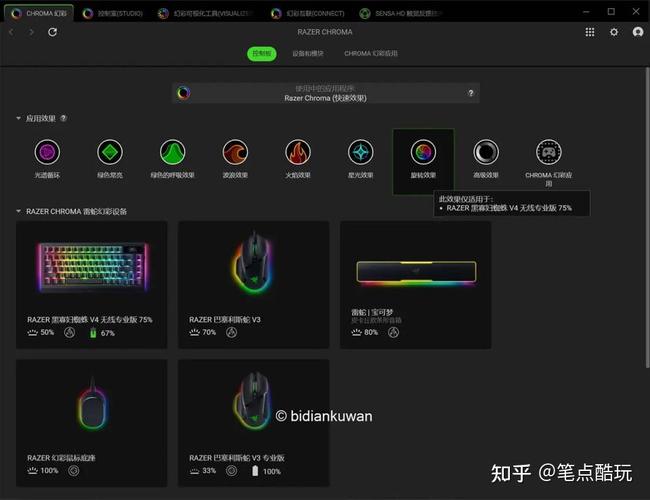Go forward with the right arrow

32,32
